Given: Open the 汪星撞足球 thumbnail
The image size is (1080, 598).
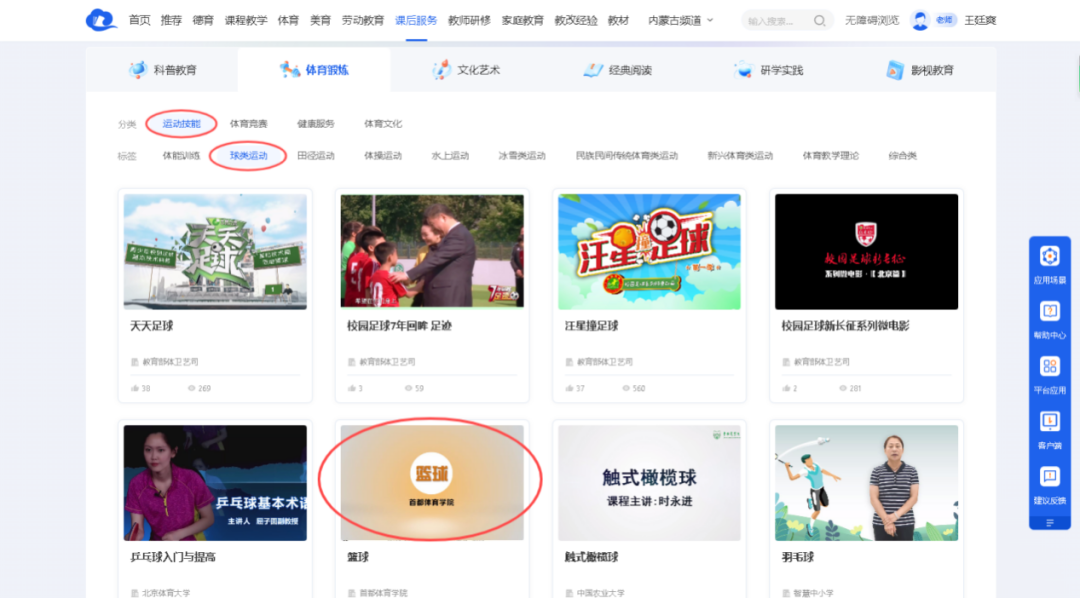Looking at the screenshot, I should (649, 251).
